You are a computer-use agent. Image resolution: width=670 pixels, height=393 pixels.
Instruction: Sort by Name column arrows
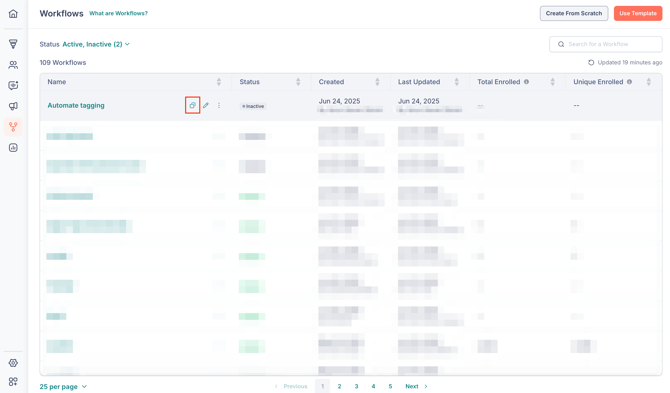pyautogui.click(x=219, y=82)
